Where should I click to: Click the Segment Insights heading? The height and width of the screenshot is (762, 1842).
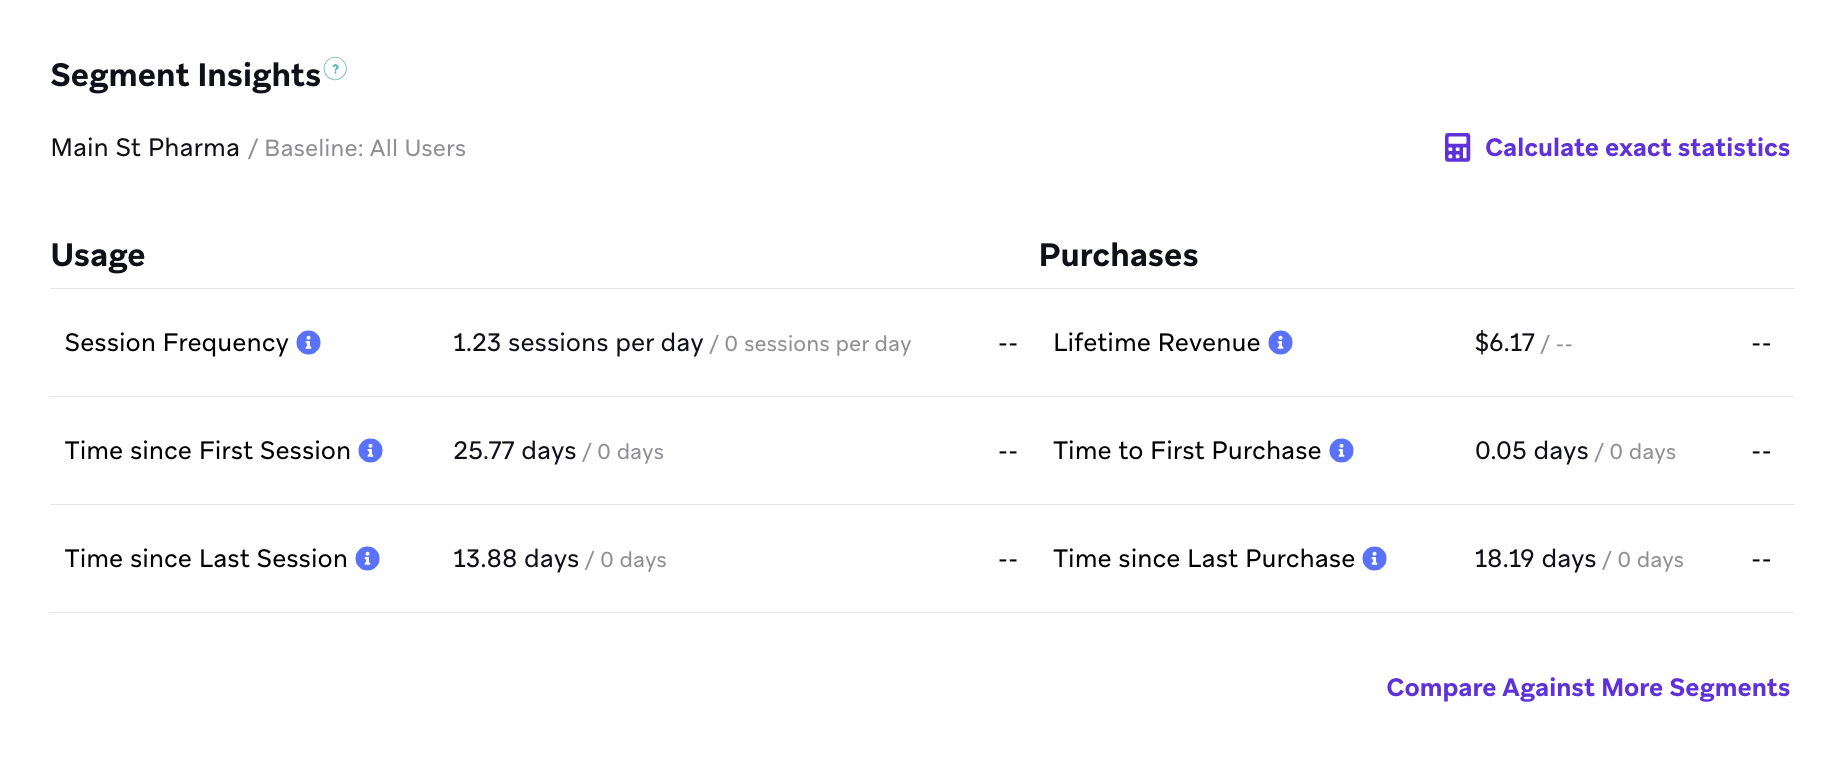coord(186,75)
